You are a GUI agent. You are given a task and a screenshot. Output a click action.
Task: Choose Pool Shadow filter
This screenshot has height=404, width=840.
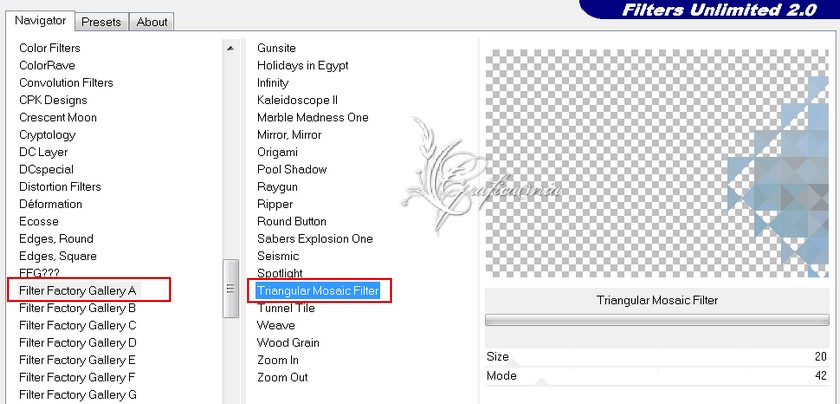coord(292,169)
